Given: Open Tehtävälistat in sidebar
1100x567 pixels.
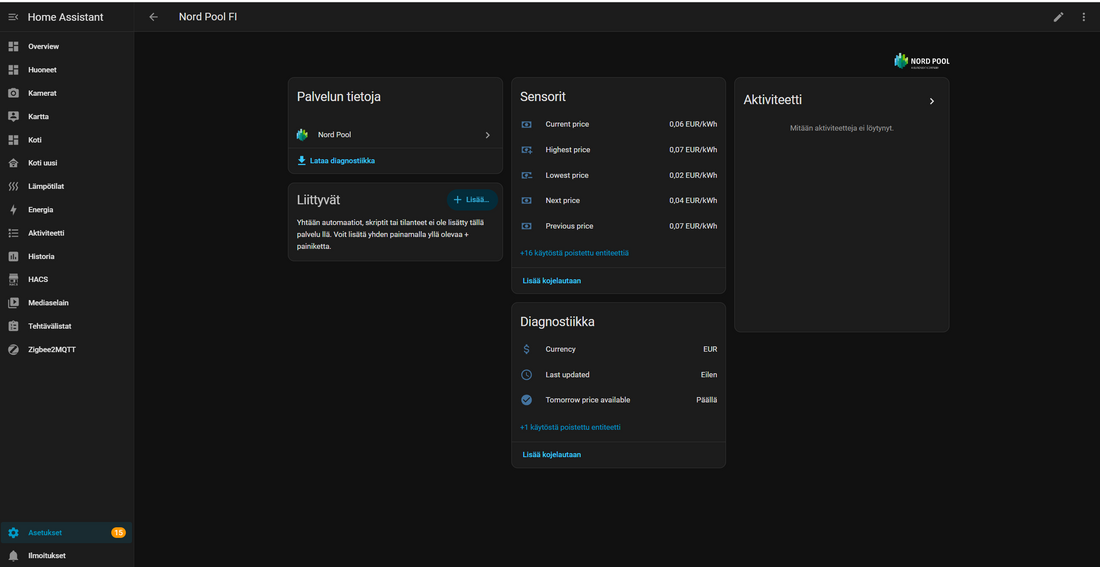Looking at the screenshot, I should 67,326.
